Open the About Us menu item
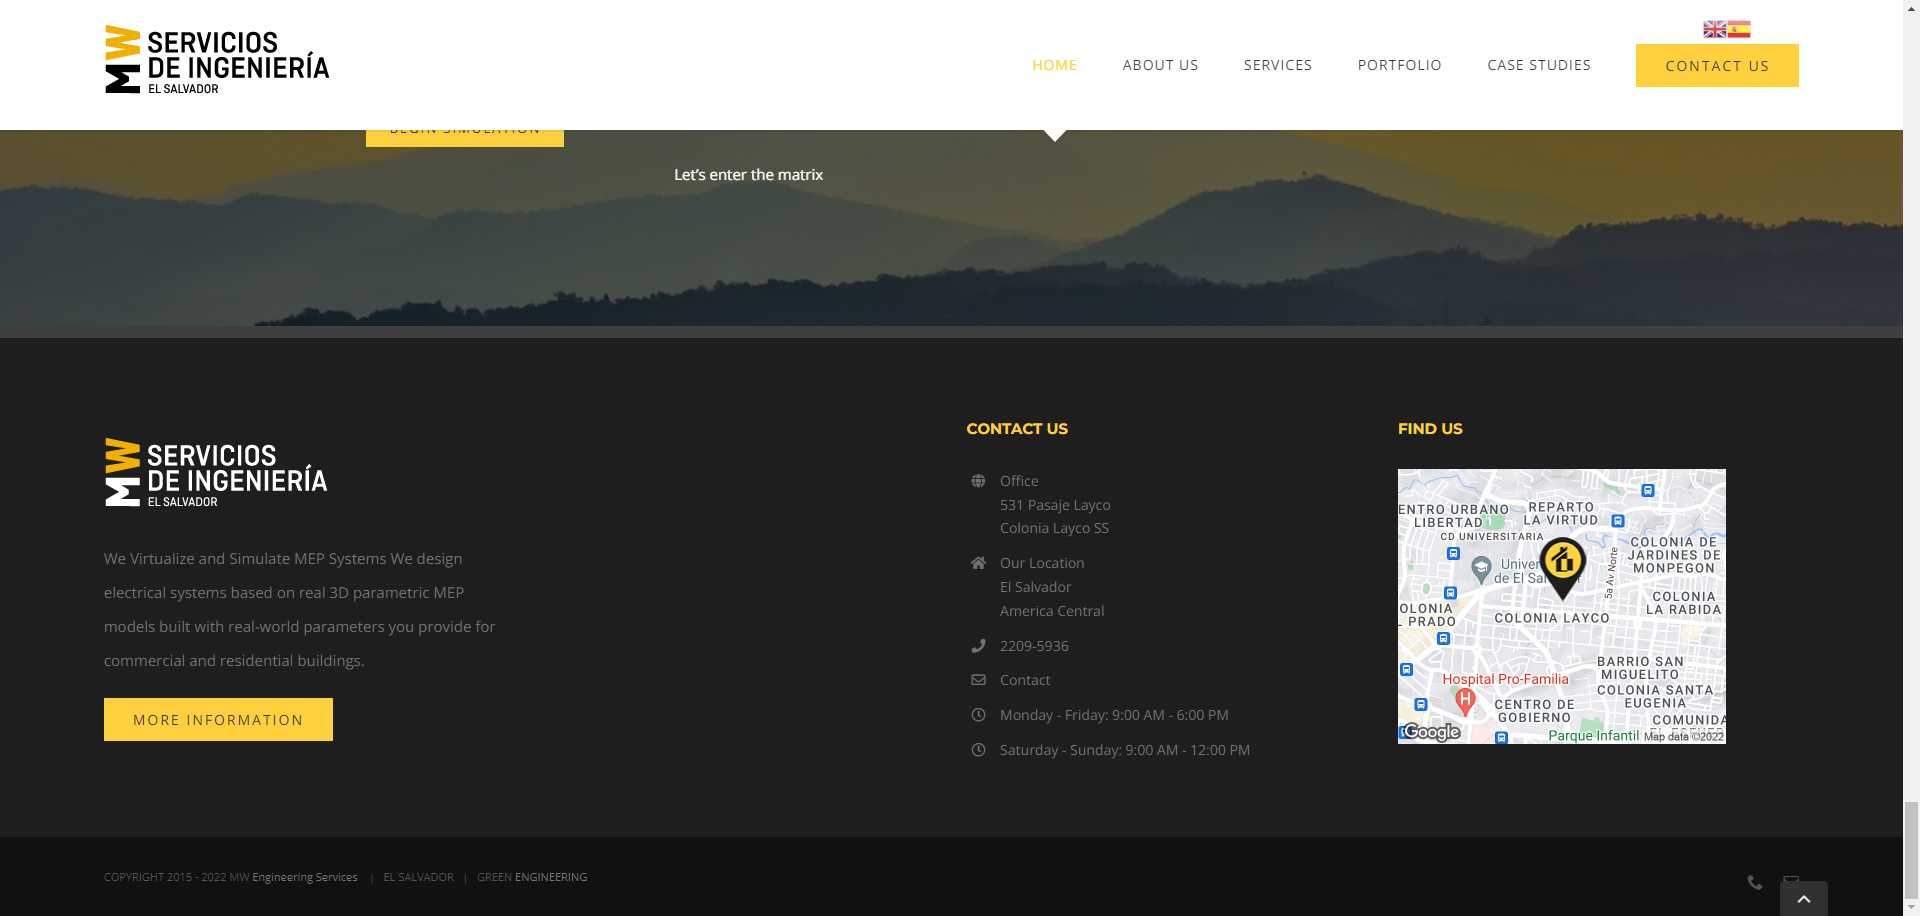The height and width of the screenshot is (916, 1920). pos(1160,65)
